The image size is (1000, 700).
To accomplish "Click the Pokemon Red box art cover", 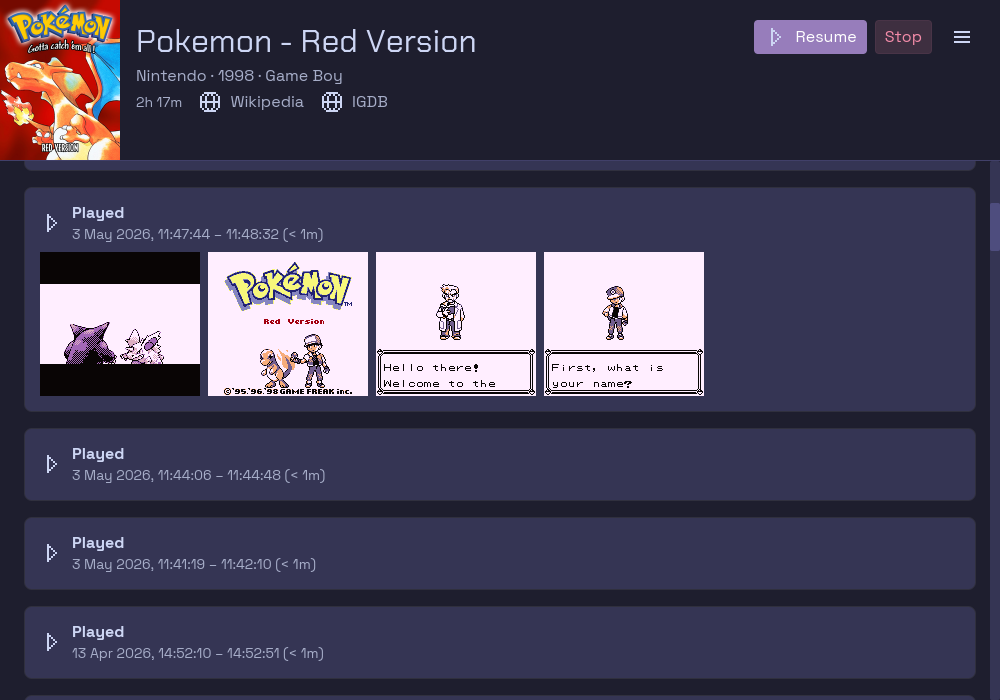I will pyautogui.click(x=60, y=80).
